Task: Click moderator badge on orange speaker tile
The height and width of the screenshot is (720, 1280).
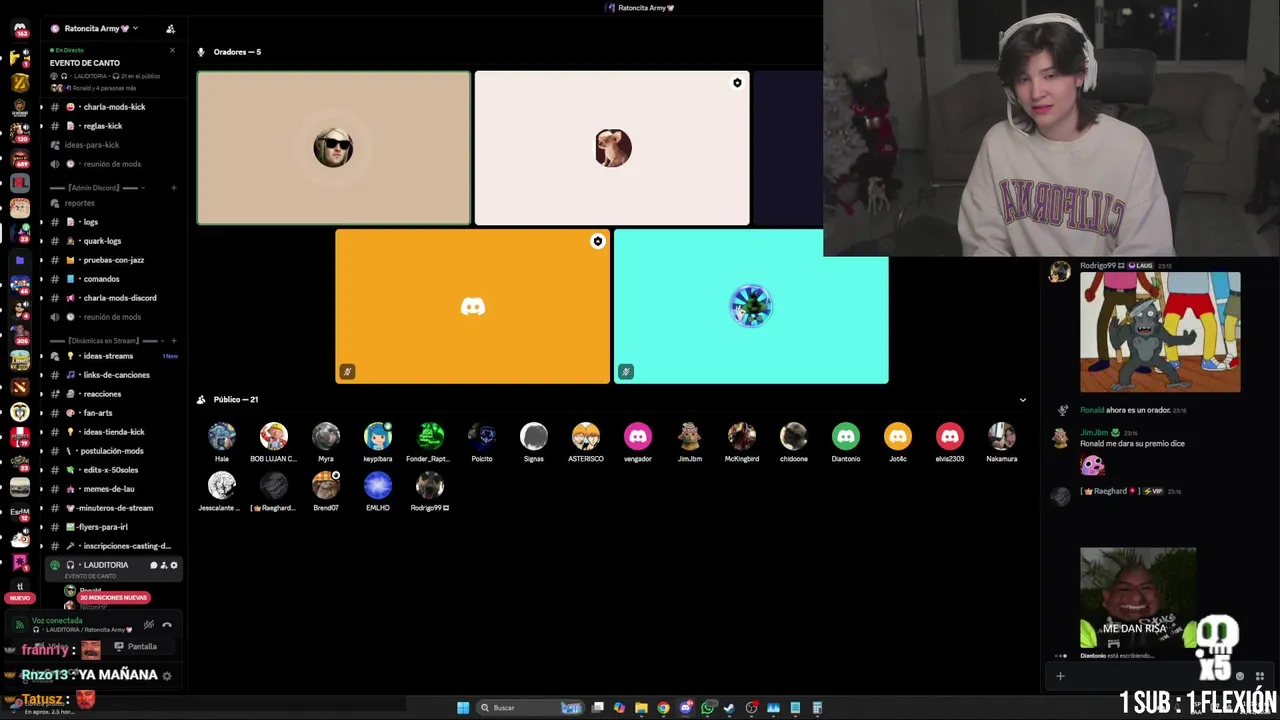Action: coord(597,241)
